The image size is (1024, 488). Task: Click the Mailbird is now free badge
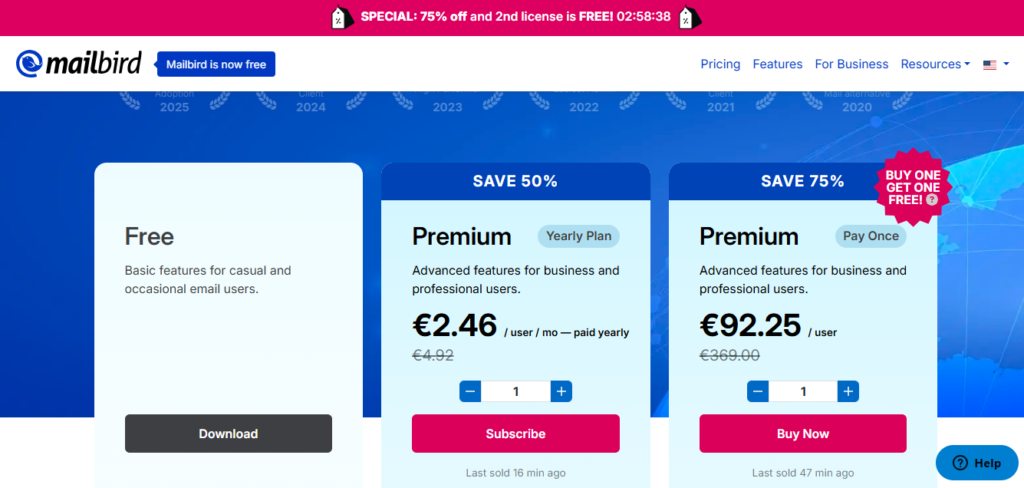coord(216,64)
